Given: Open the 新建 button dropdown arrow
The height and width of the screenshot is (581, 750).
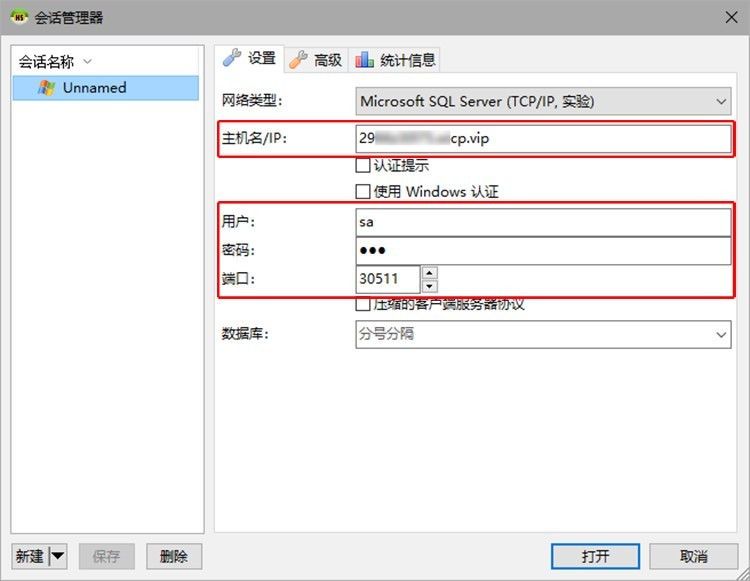Looking at the screenshot, I should click(58, 556).
